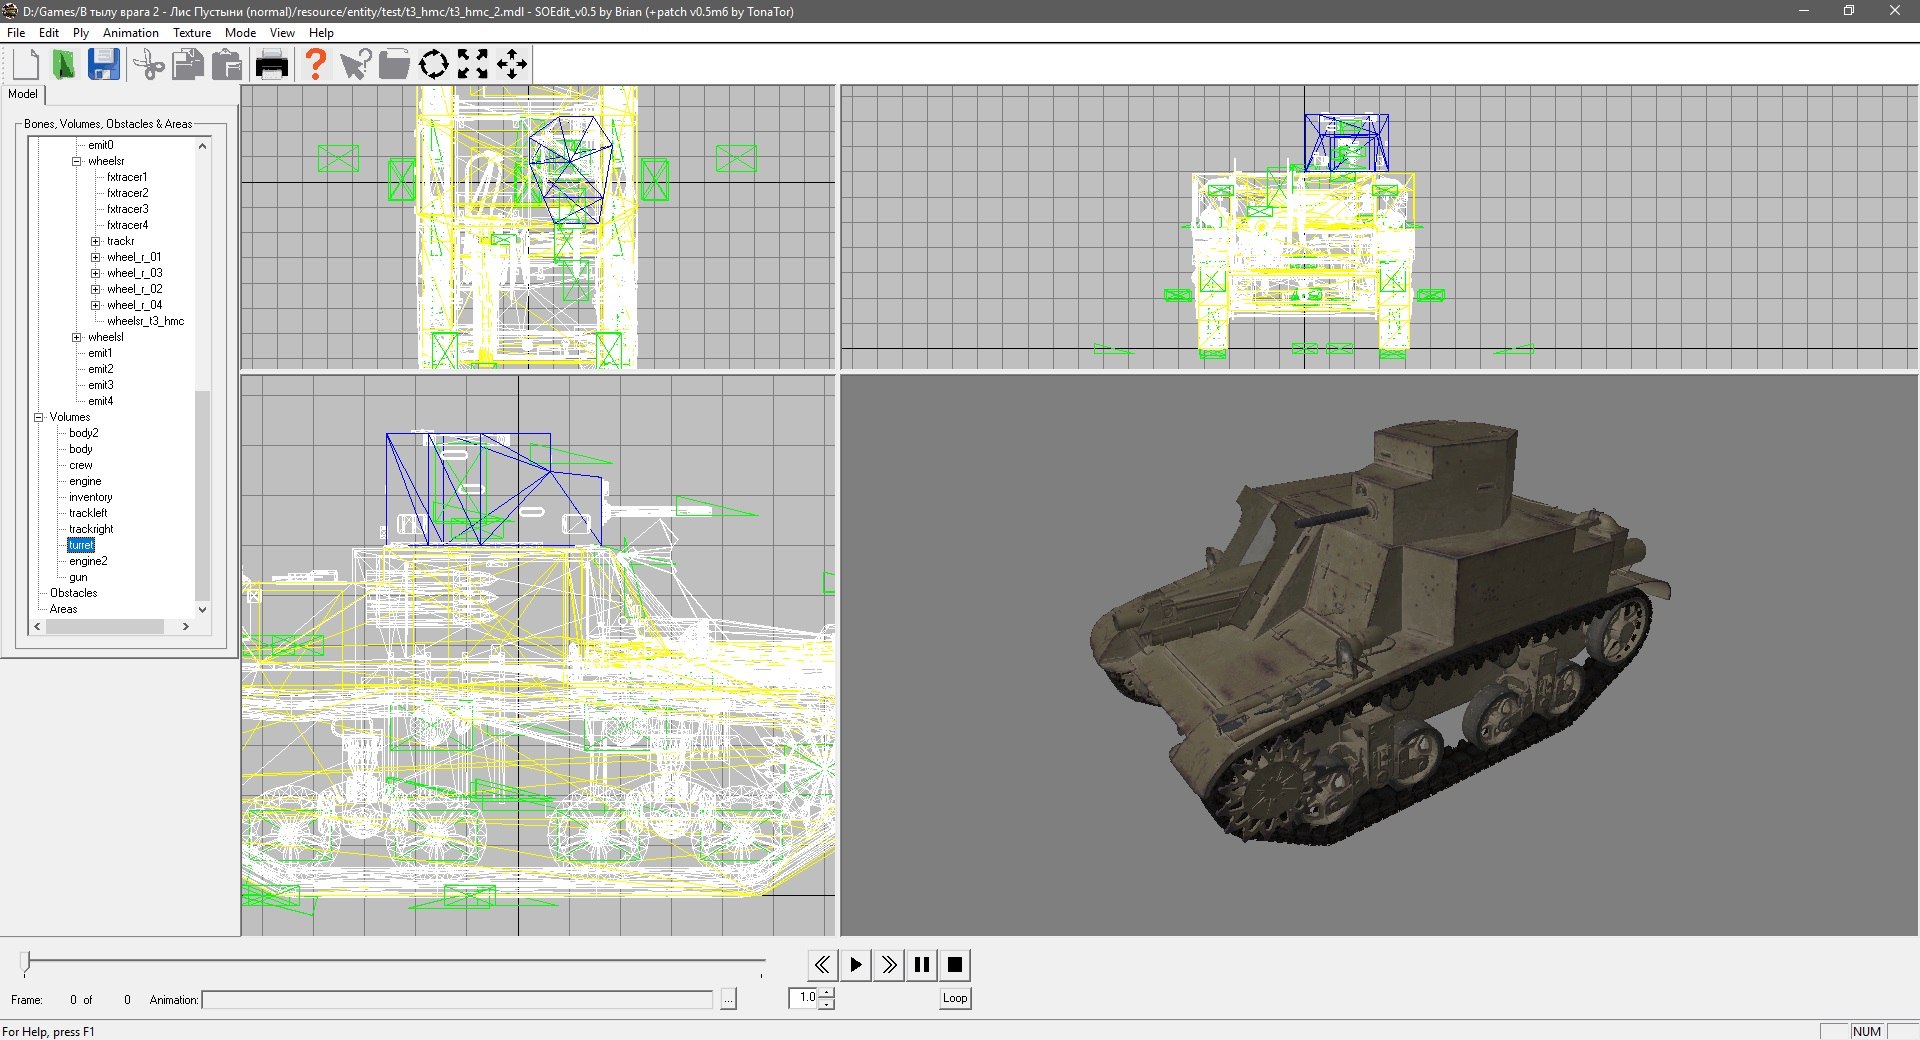Click the animation browse '...' button
This screenshot has height=1040, width=1920.
click(728, 999)
